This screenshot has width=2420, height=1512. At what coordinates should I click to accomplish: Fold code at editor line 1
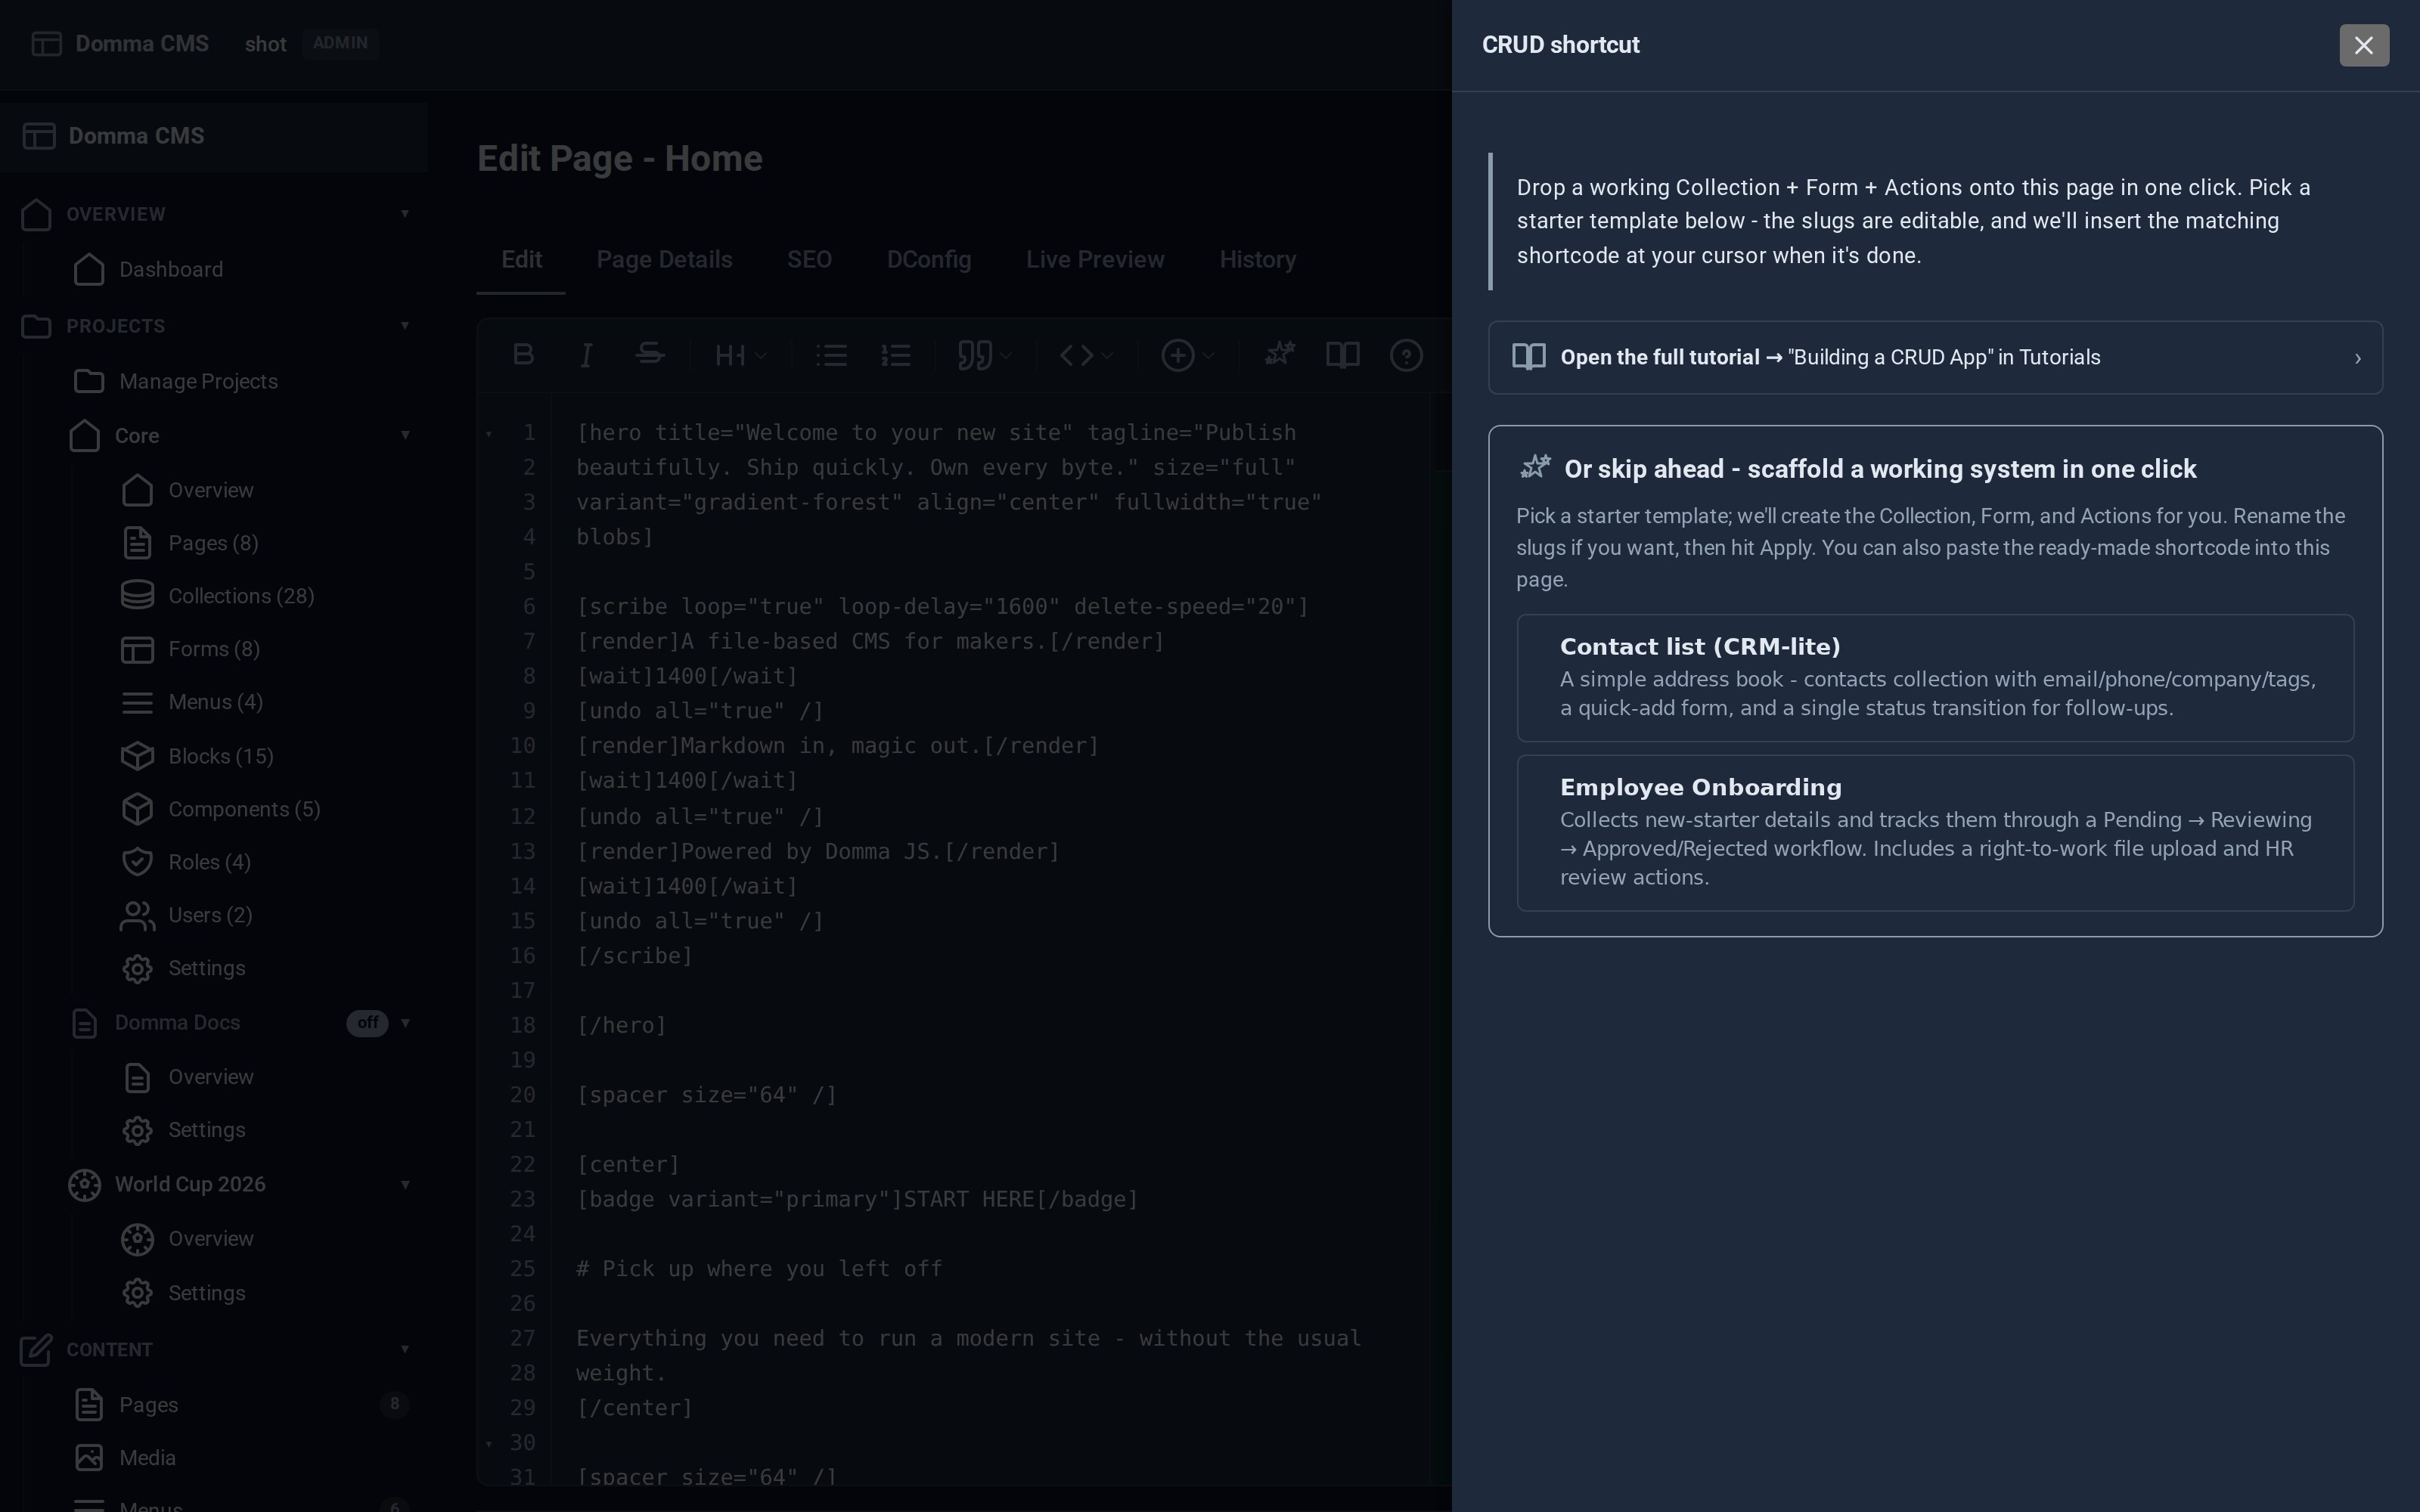coord(489,434)
